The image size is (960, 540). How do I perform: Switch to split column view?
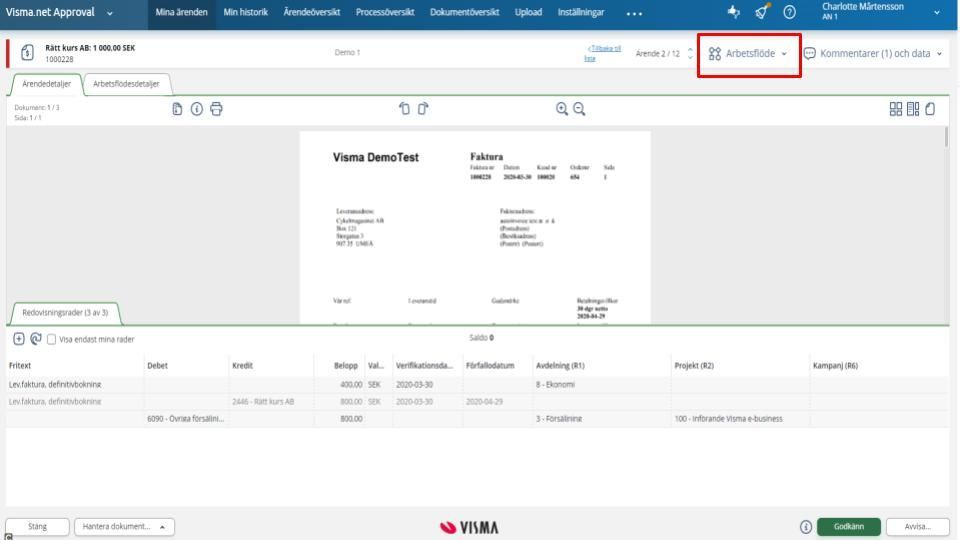point(913,109)
